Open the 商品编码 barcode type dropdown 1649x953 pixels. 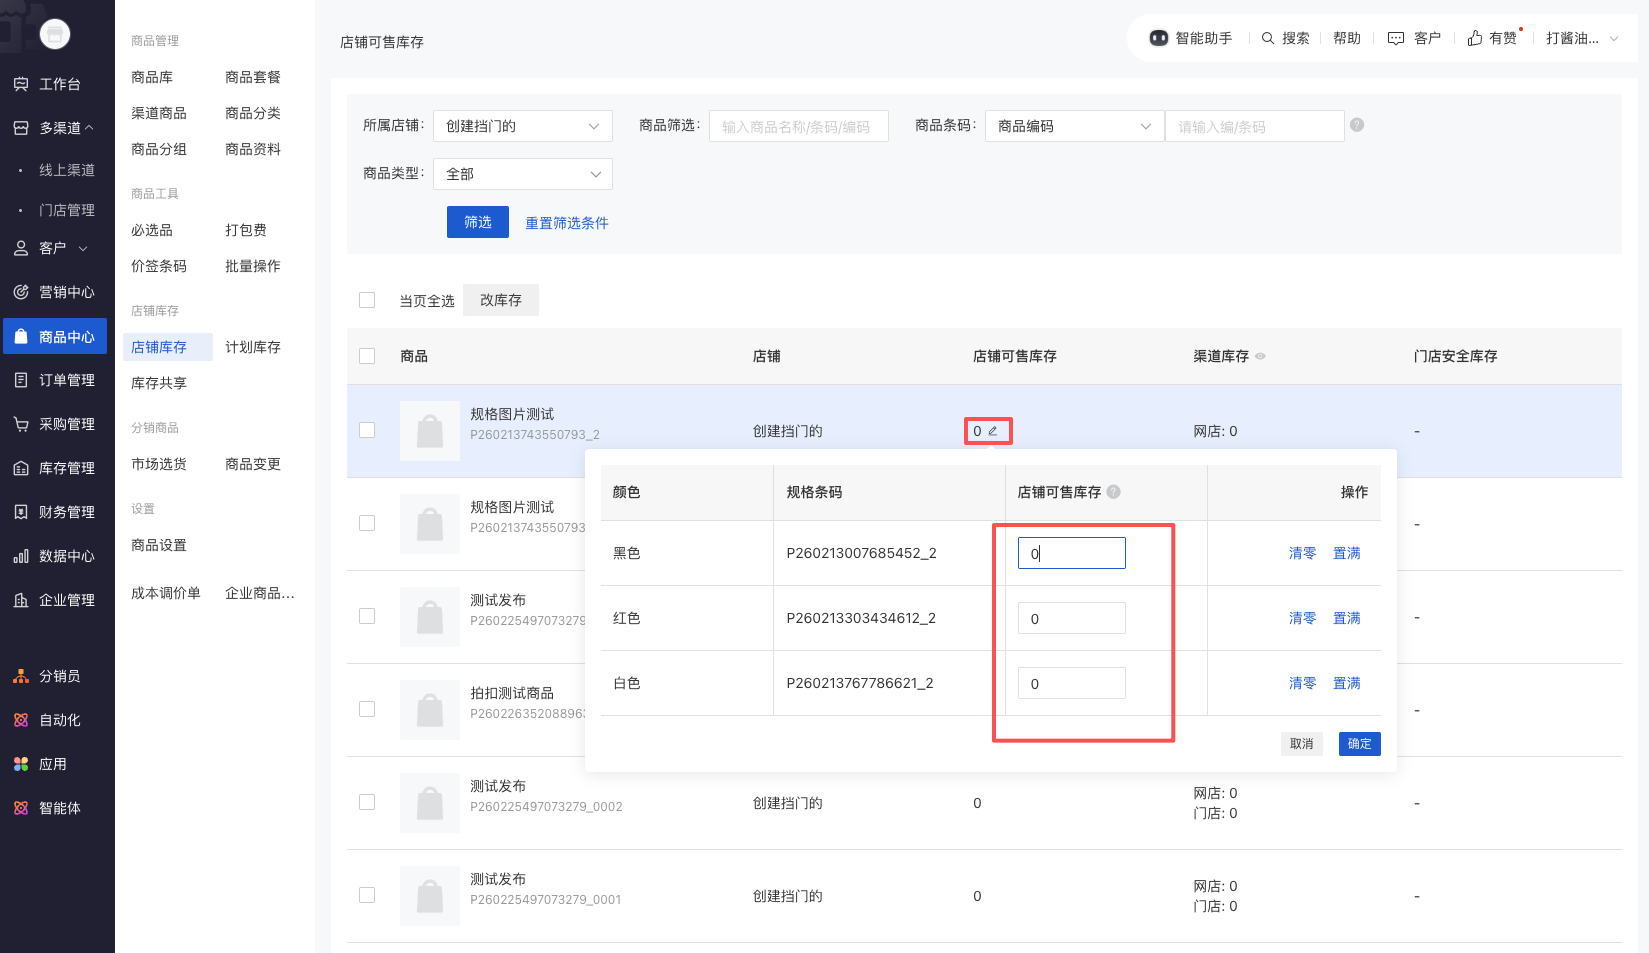coord(1073,126)
